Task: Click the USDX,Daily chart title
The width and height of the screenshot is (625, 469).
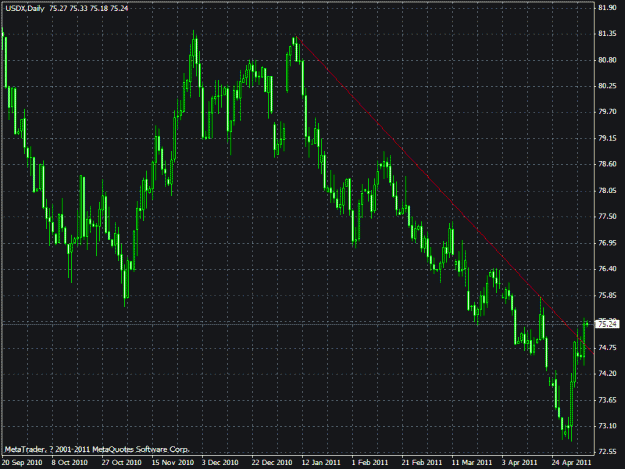Action: [25, 8]
